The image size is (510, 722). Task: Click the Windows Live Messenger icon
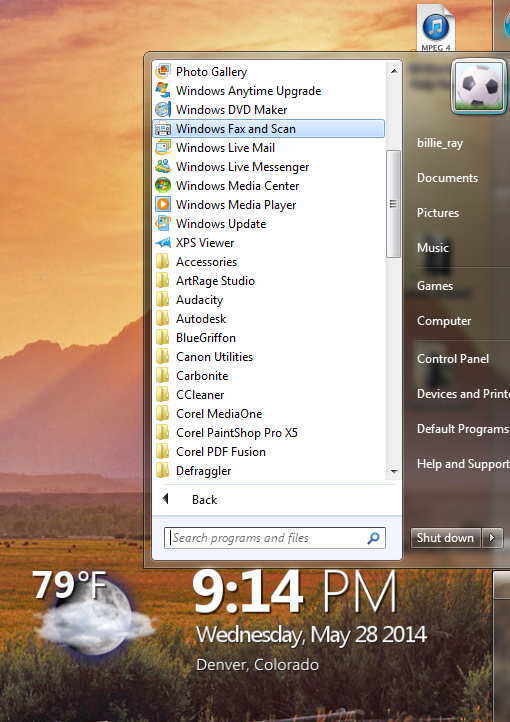(x=163, y=166)
